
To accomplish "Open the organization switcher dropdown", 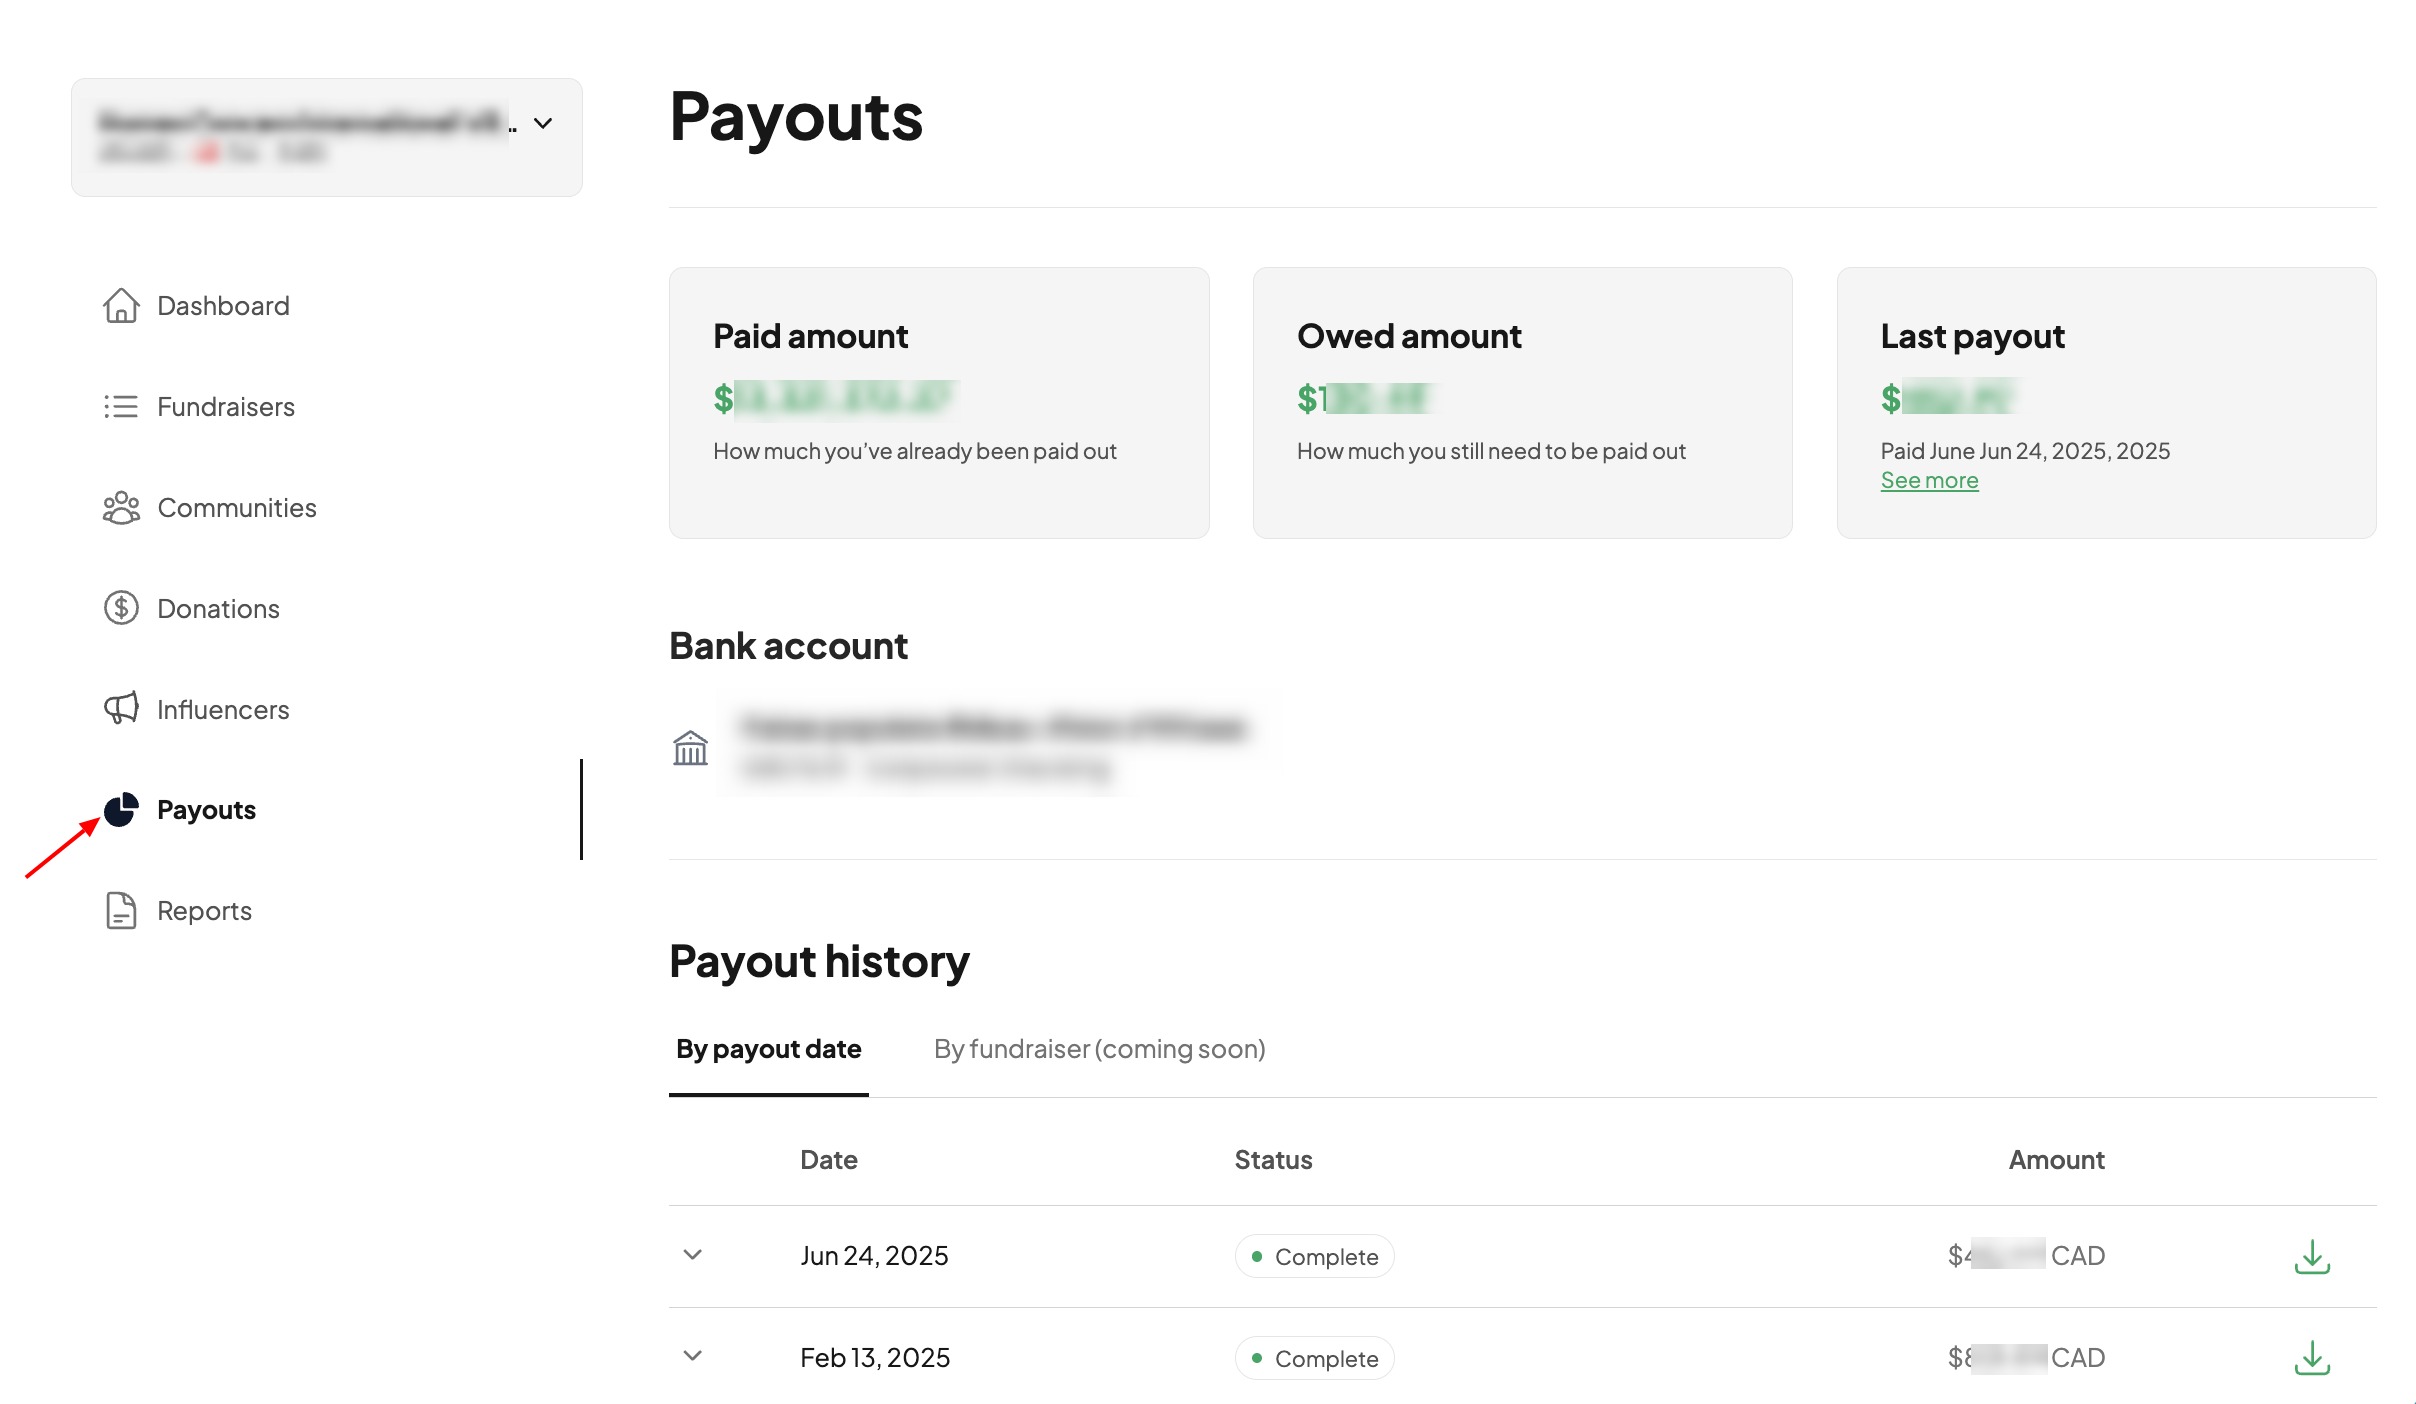I will tap(543, 124).
